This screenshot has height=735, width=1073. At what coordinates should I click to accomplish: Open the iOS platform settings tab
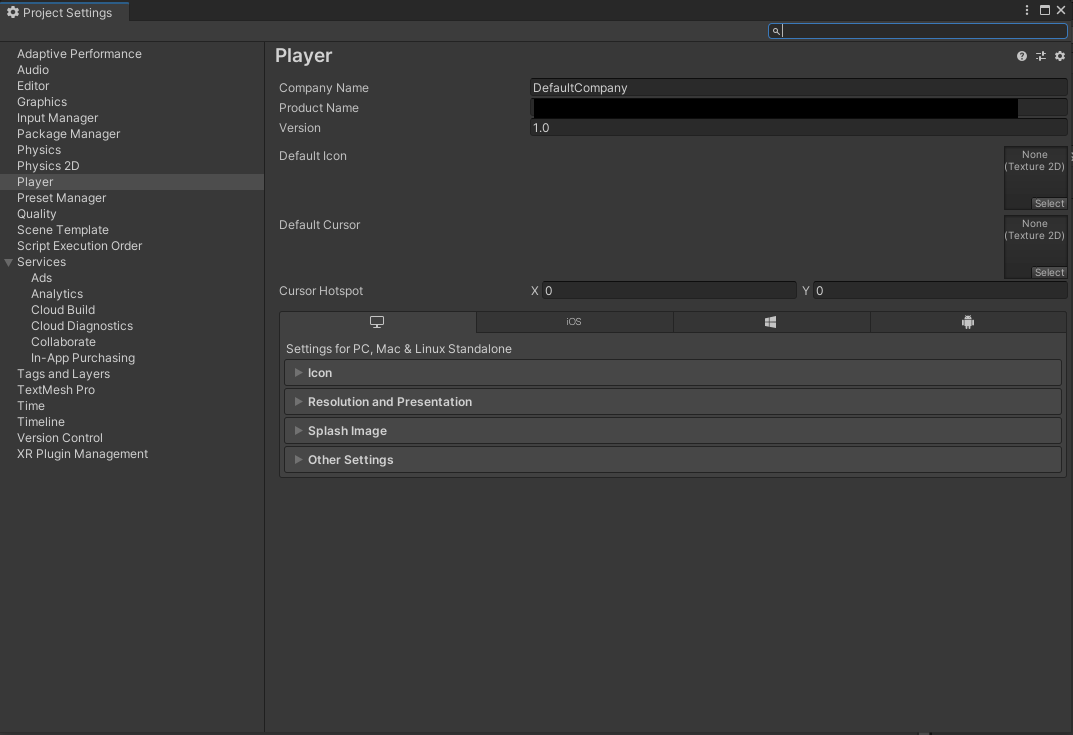pyautogui.click(x=574, y=321)
